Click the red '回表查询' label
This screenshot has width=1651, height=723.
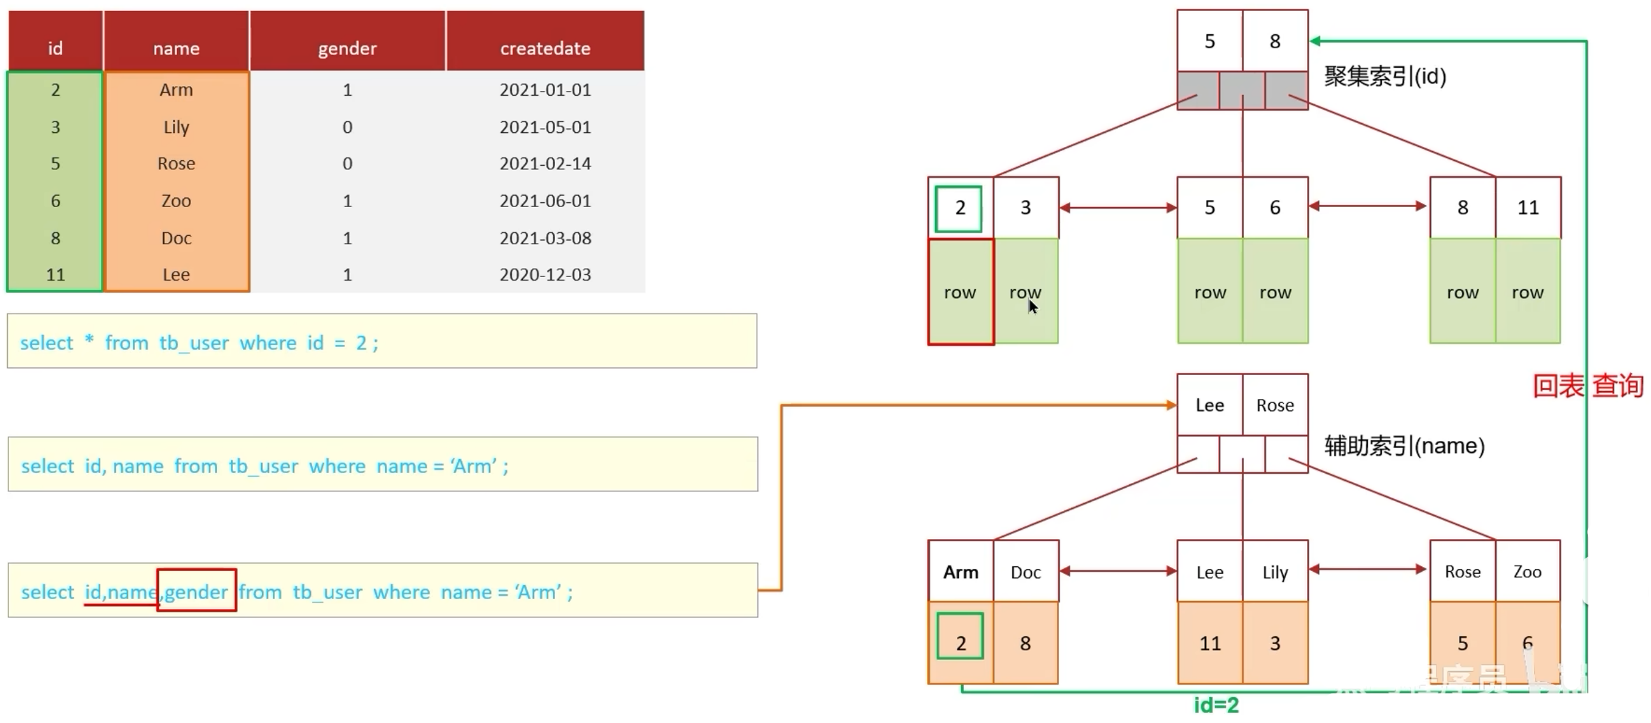click(1588, 386)
